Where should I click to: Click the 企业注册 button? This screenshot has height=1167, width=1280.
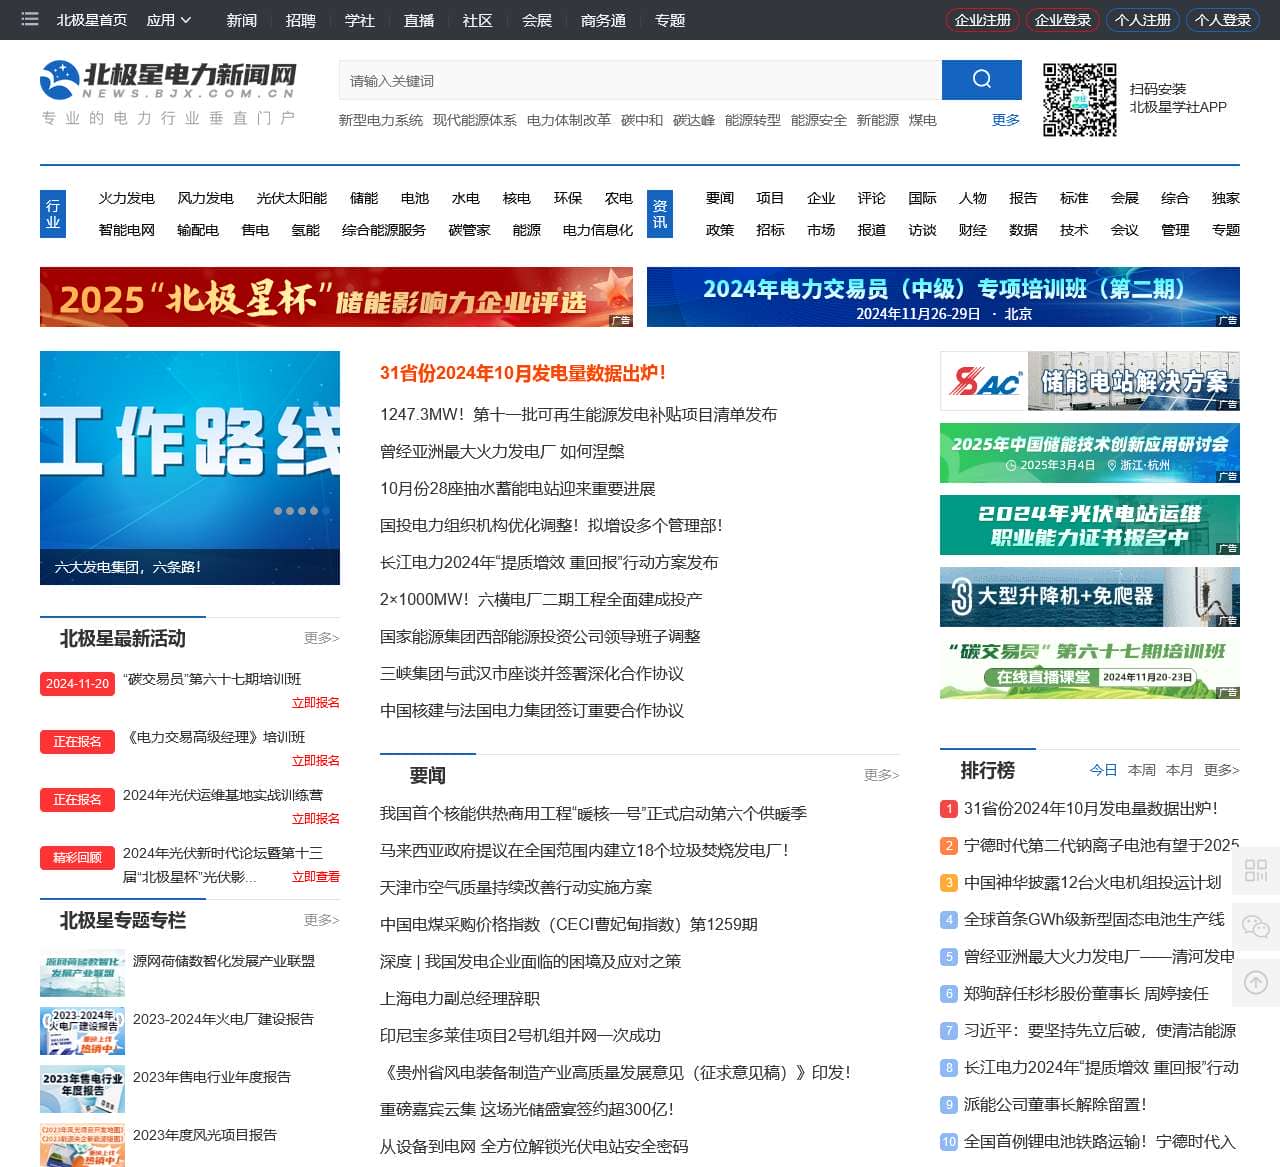click(x=982, y=20)
